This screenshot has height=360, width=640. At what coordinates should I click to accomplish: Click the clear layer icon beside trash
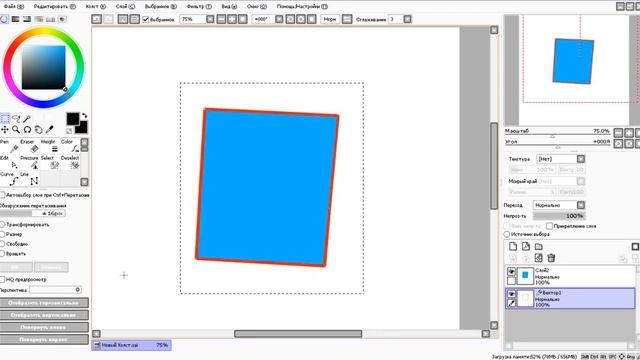pyautogui.click(x=539, y=258)
